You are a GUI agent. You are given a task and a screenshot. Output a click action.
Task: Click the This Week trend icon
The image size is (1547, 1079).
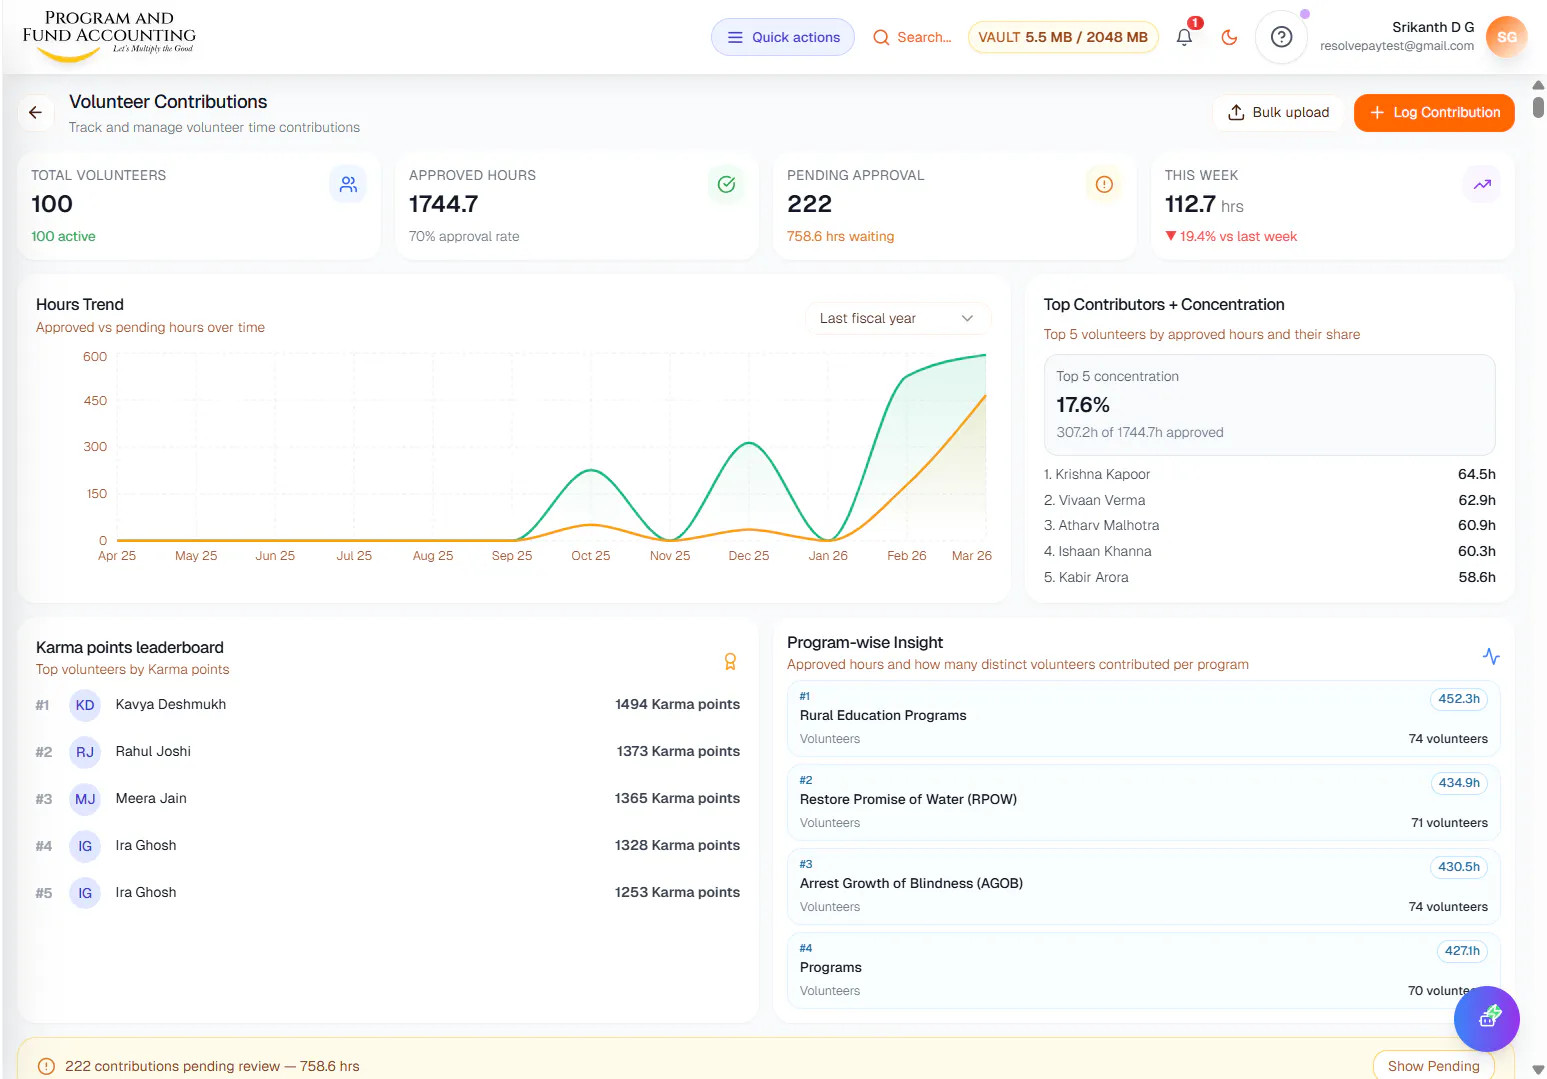click(1482, 184)
